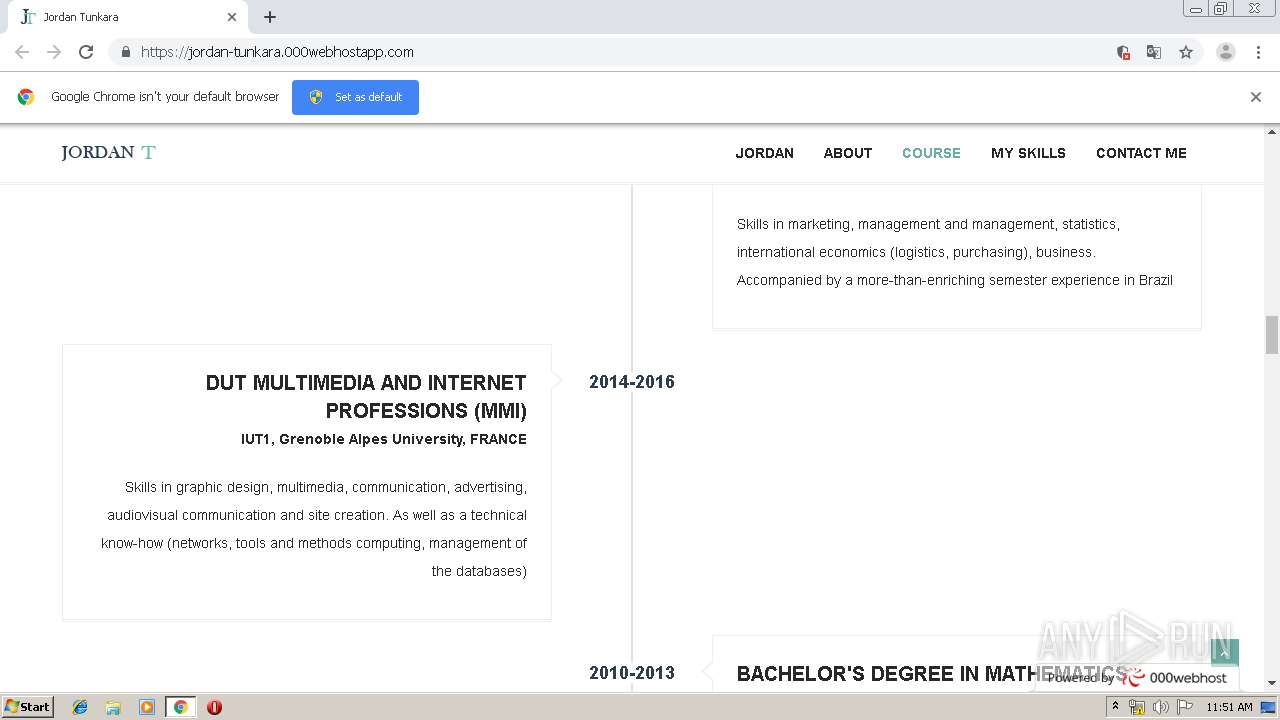The width and height of the screenshot is (1280, 720).
Task: Open the Chrome profile avatar
Action: [x=1226, y=52]
